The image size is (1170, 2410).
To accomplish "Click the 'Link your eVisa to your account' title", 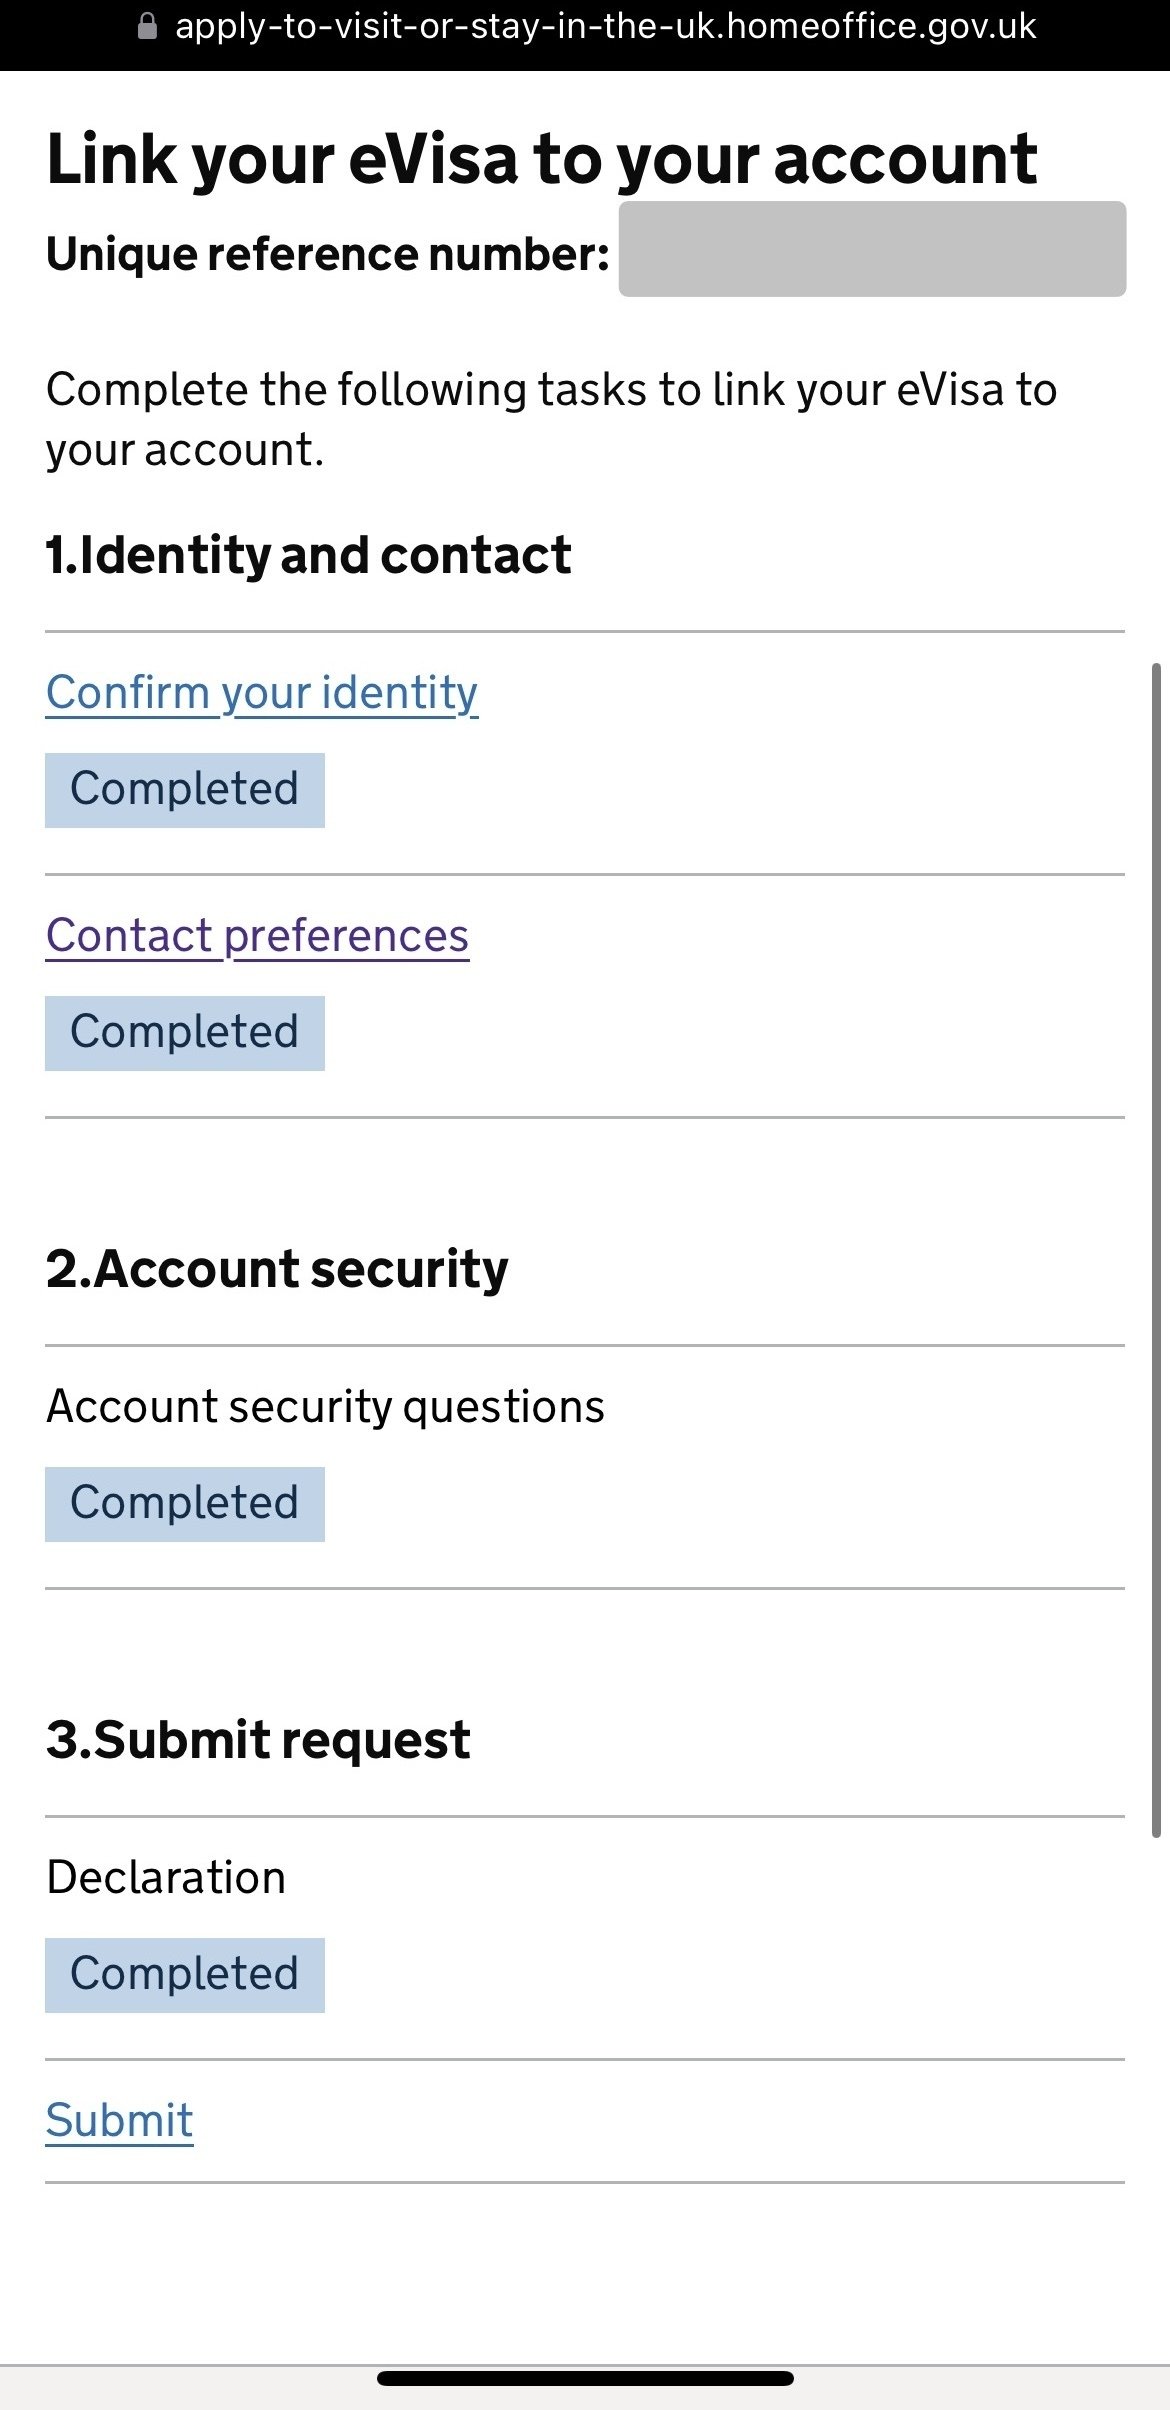I will tap(541, 160).
